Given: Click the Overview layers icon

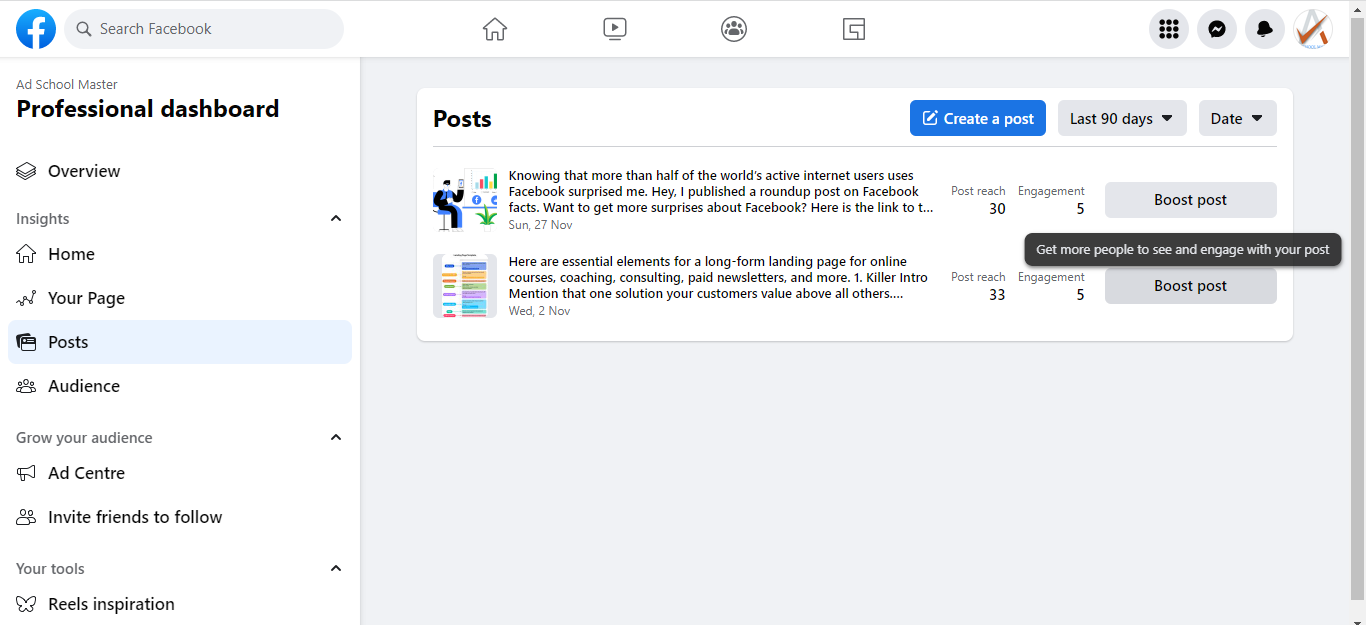Looking at the screenshot, I should (x=26, y=171).
